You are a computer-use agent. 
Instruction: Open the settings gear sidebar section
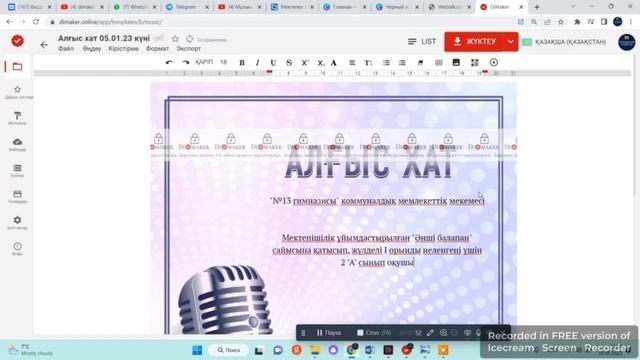pyautogui.click(x=17, y=223)
